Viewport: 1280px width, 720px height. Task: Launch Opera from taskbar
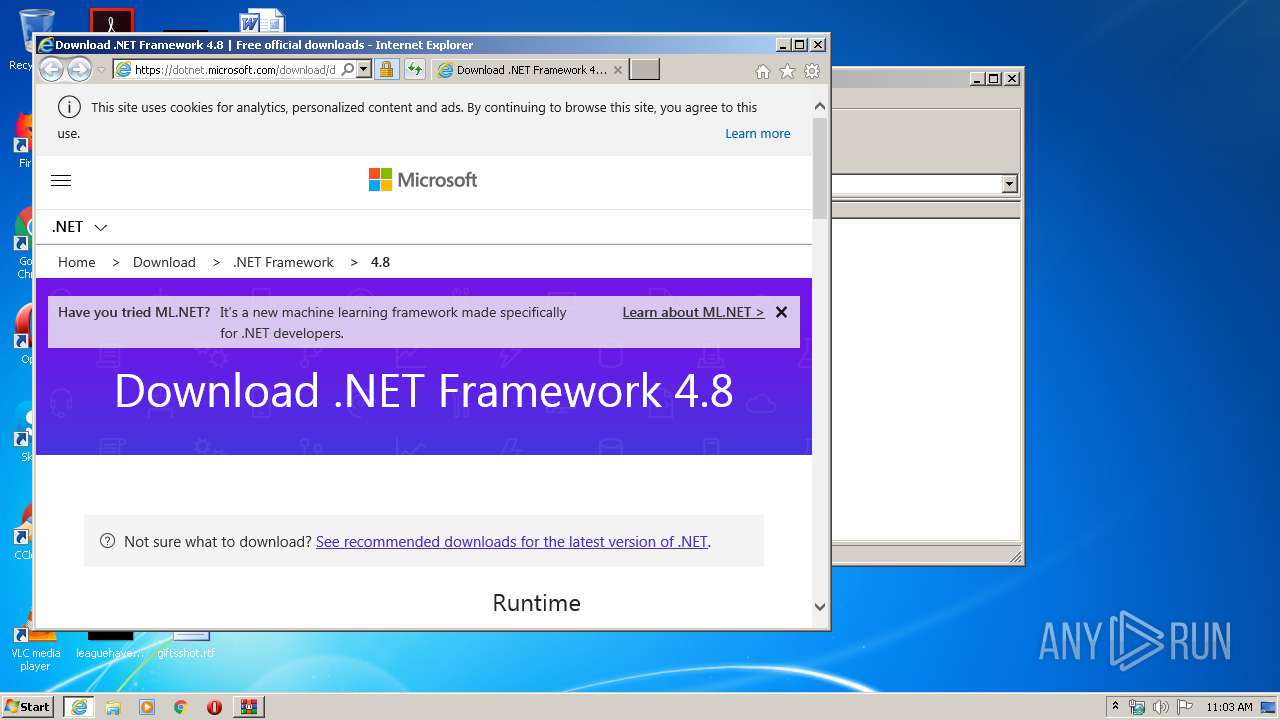[214, 707]
